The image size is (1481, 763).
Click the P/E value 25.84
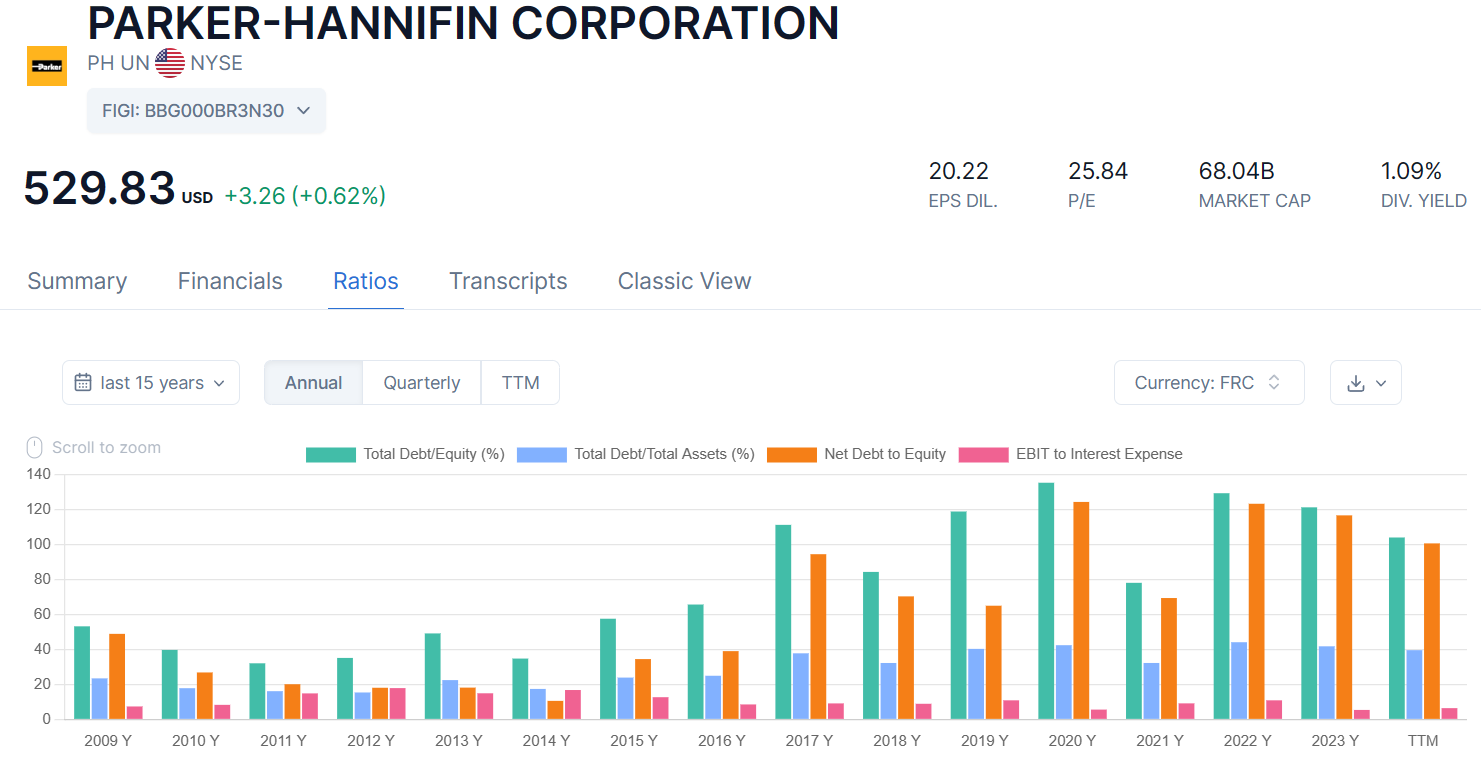click(x=1098, y=171)
